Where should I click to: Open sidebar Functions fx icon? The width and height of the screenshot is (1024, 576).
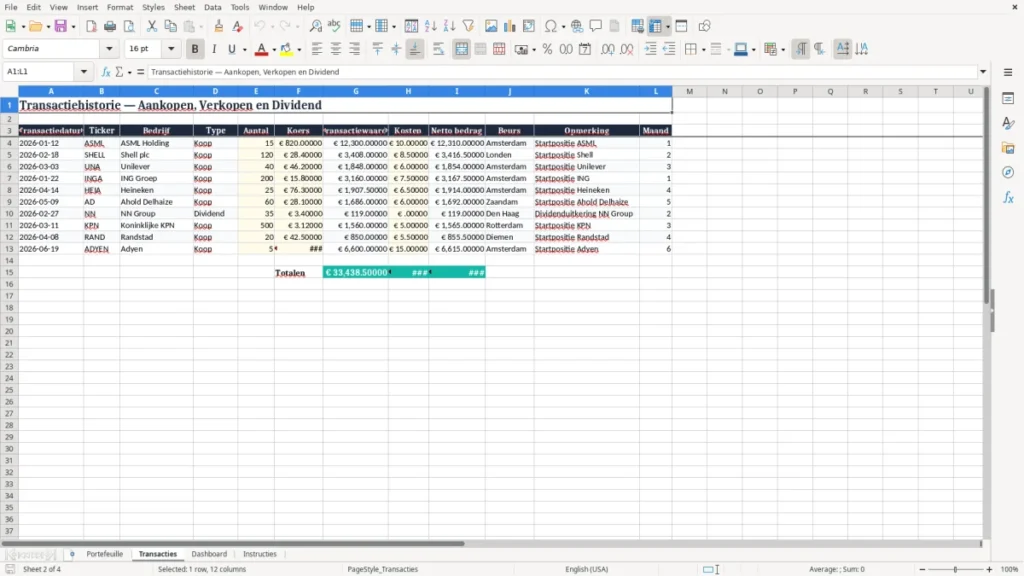click(x=1008, y=197)
